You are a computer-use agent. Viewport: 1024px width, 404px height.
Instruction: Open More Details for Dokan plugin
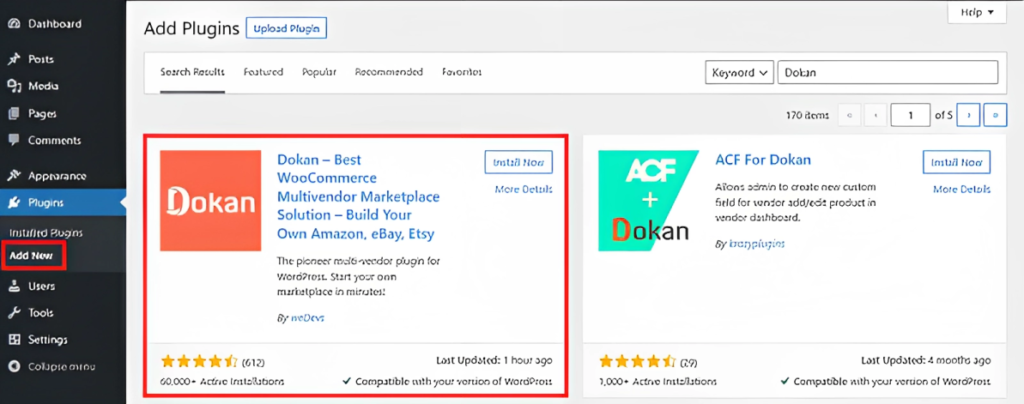point(524,190)
